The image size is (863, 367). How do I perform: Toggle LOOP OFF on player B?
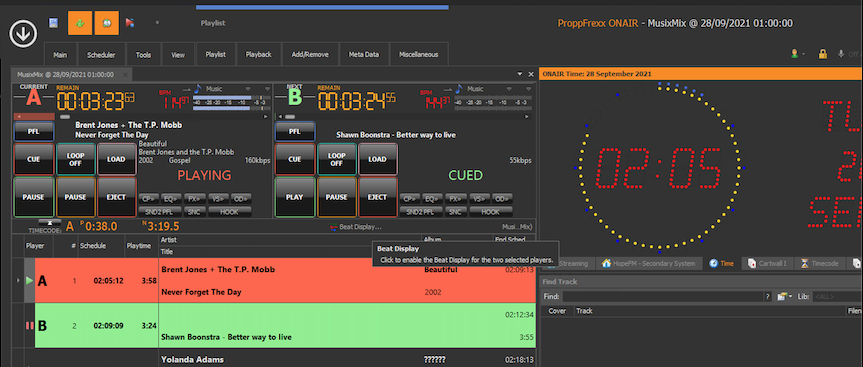337,160
